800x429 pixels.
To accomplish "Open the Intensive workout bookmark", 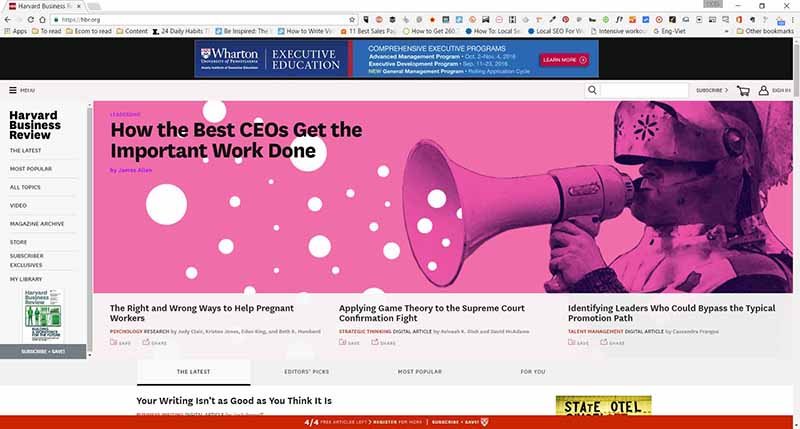I will click(x=619, y=31).
